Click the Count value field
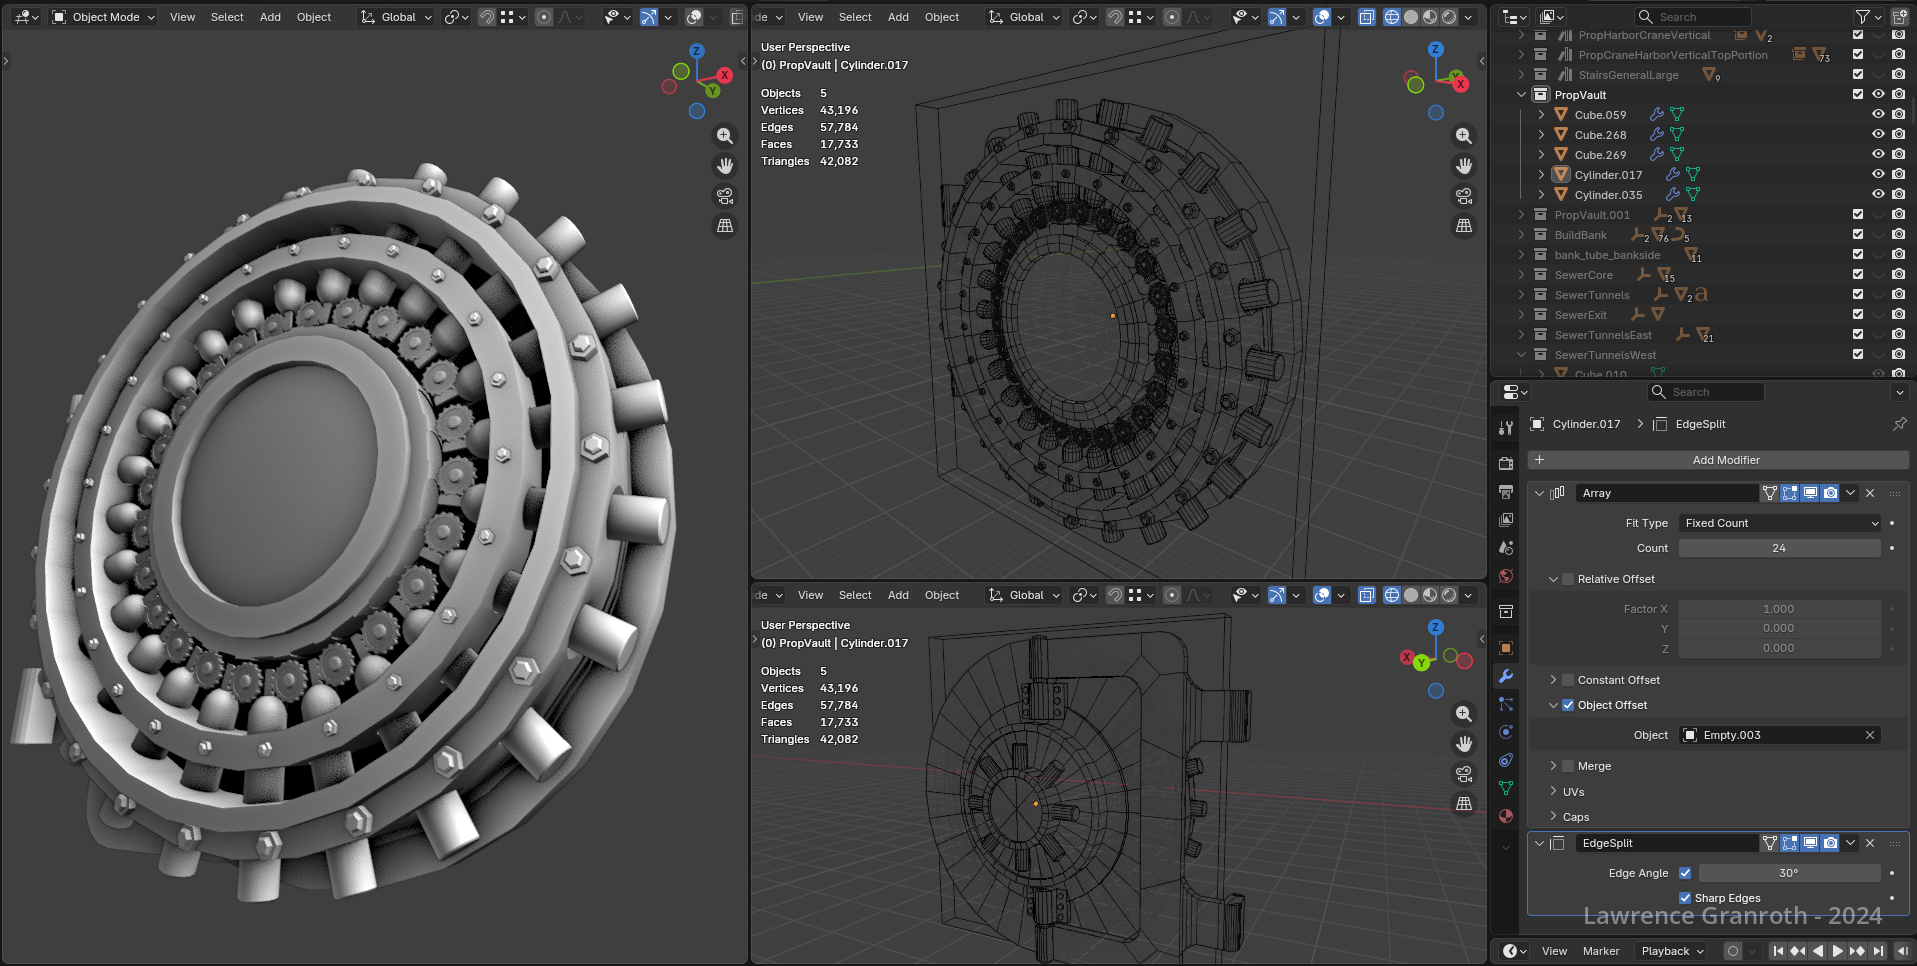The height and width of the screenshot is (966, 1917). click(1779, 548)
